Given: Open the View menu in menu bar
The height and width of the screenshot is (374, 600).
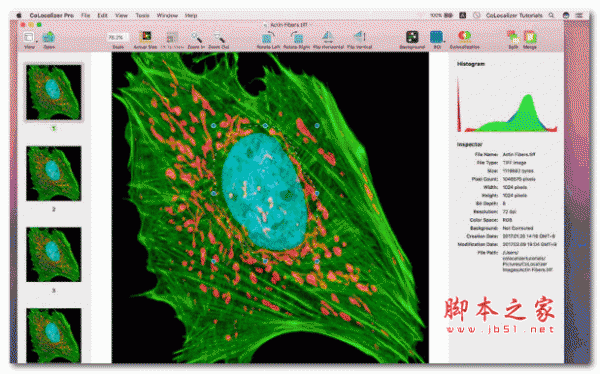Looking at the screenshot, I should 121,15.
